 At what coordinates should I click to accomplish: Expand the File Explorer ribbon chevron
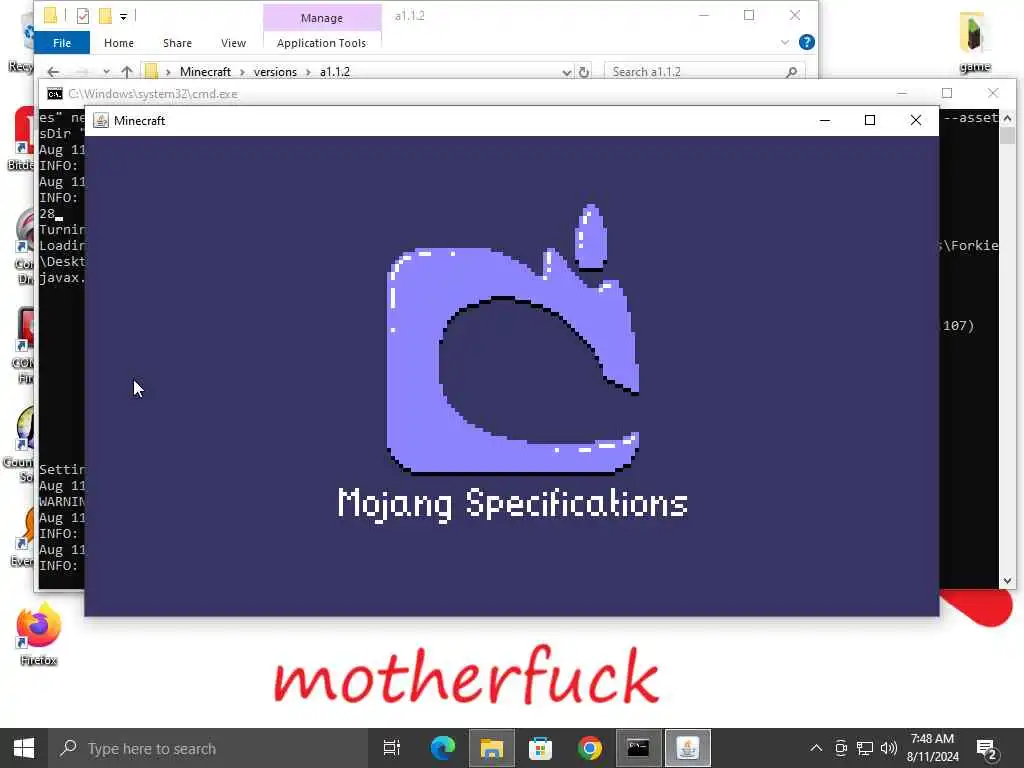[784, 42]
